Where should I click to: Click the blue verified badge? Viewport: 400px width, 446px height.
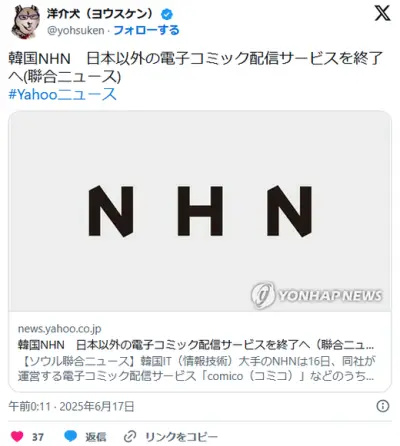167,14
